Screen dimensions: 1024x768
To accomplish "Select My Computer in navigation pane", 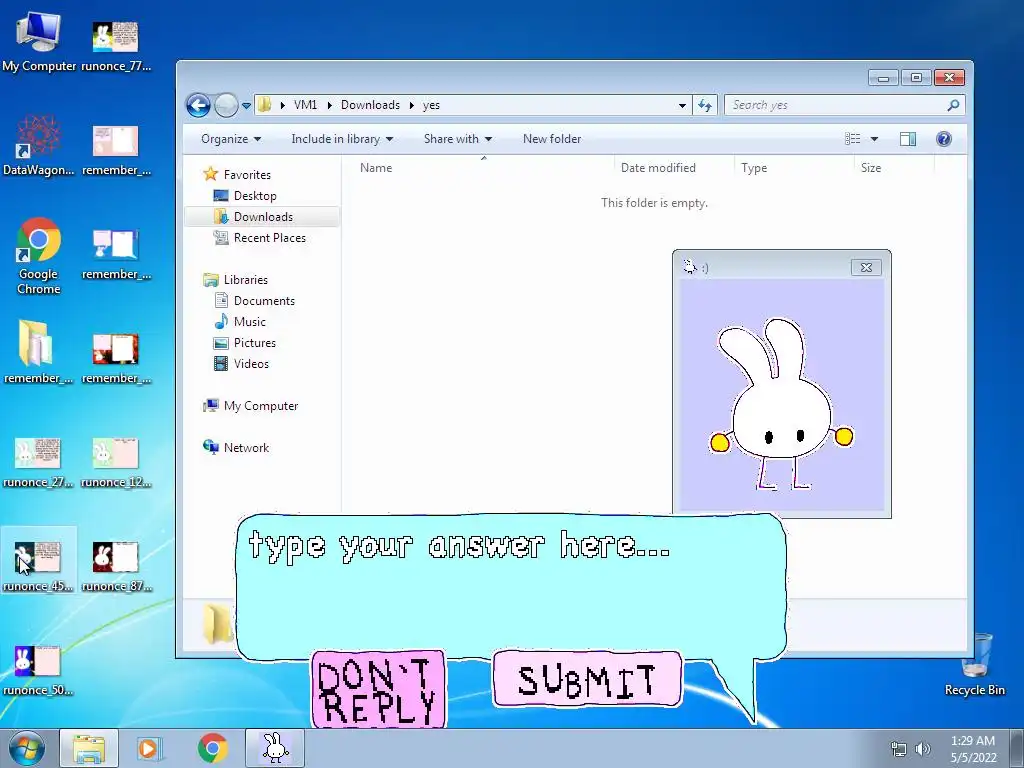I will pyautogui.click(x=251, y=406).
